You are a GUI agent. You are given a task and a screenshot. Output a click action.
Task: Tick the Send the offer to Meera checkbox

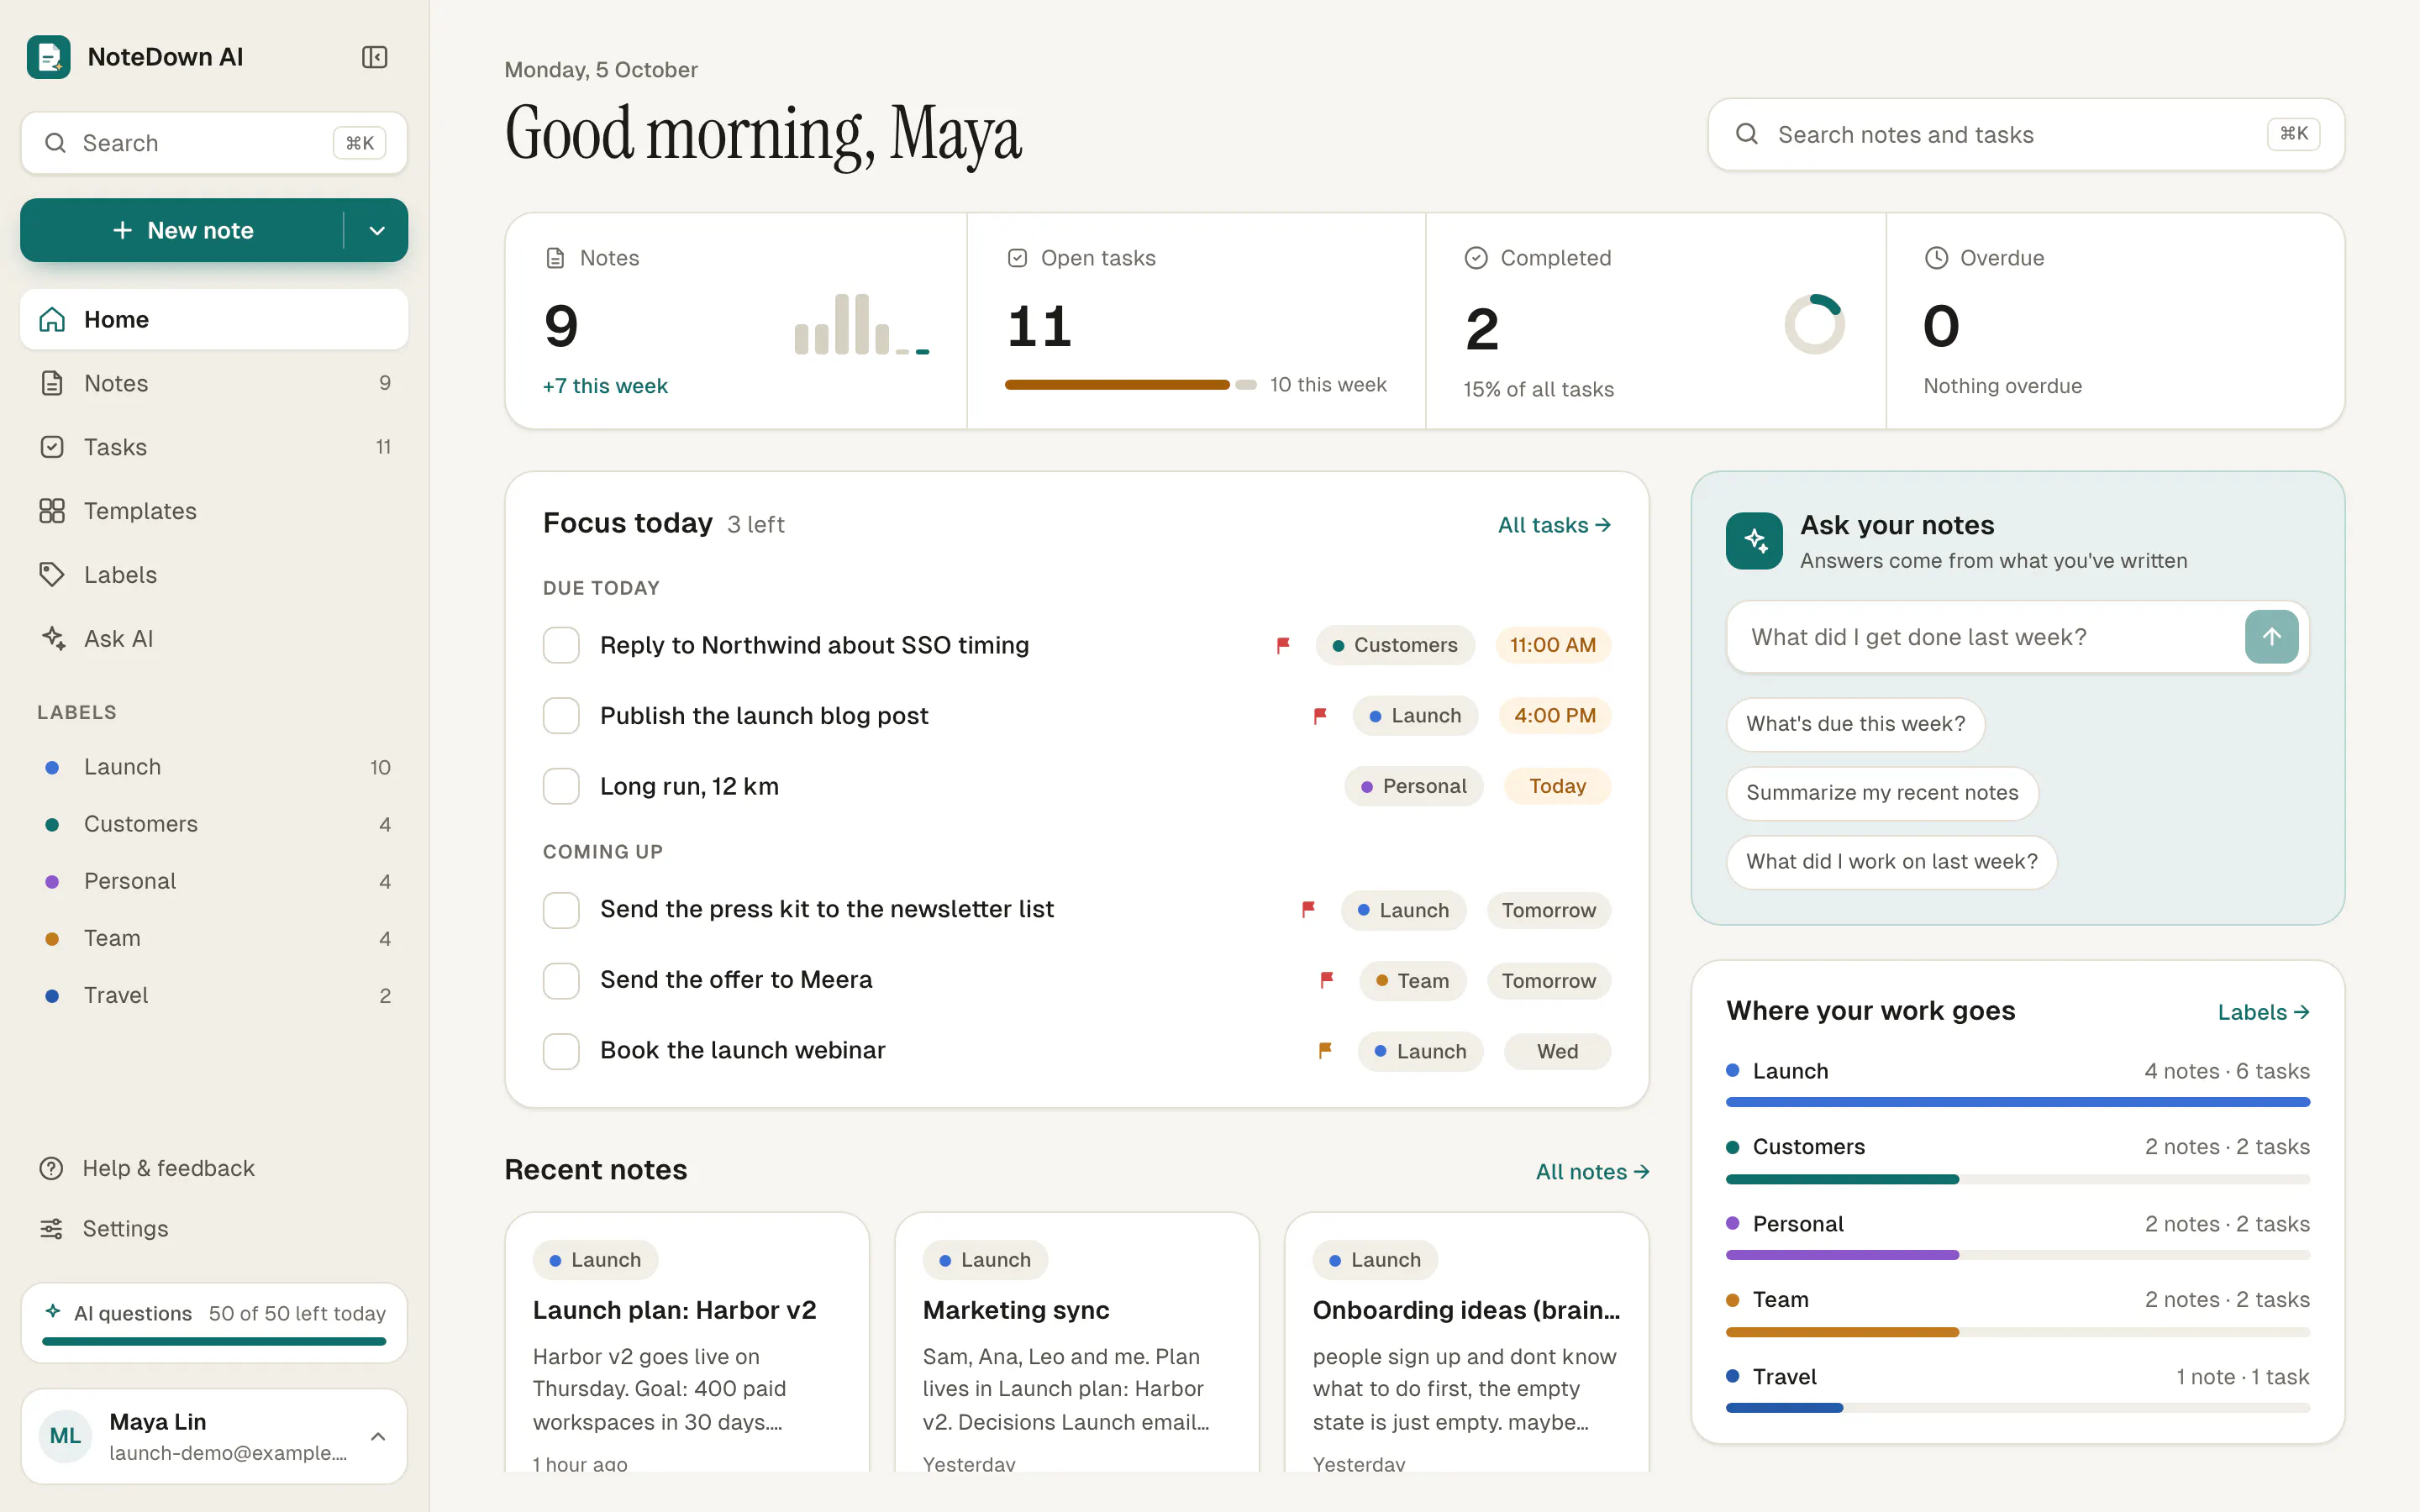pyautogui.click(x=561, y=981)
